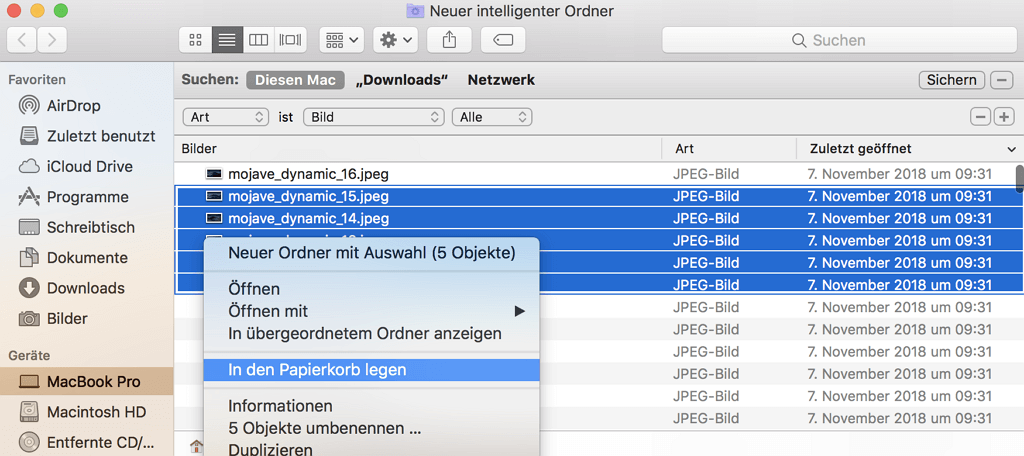Go back with the left arrow button

pos(22,40)
